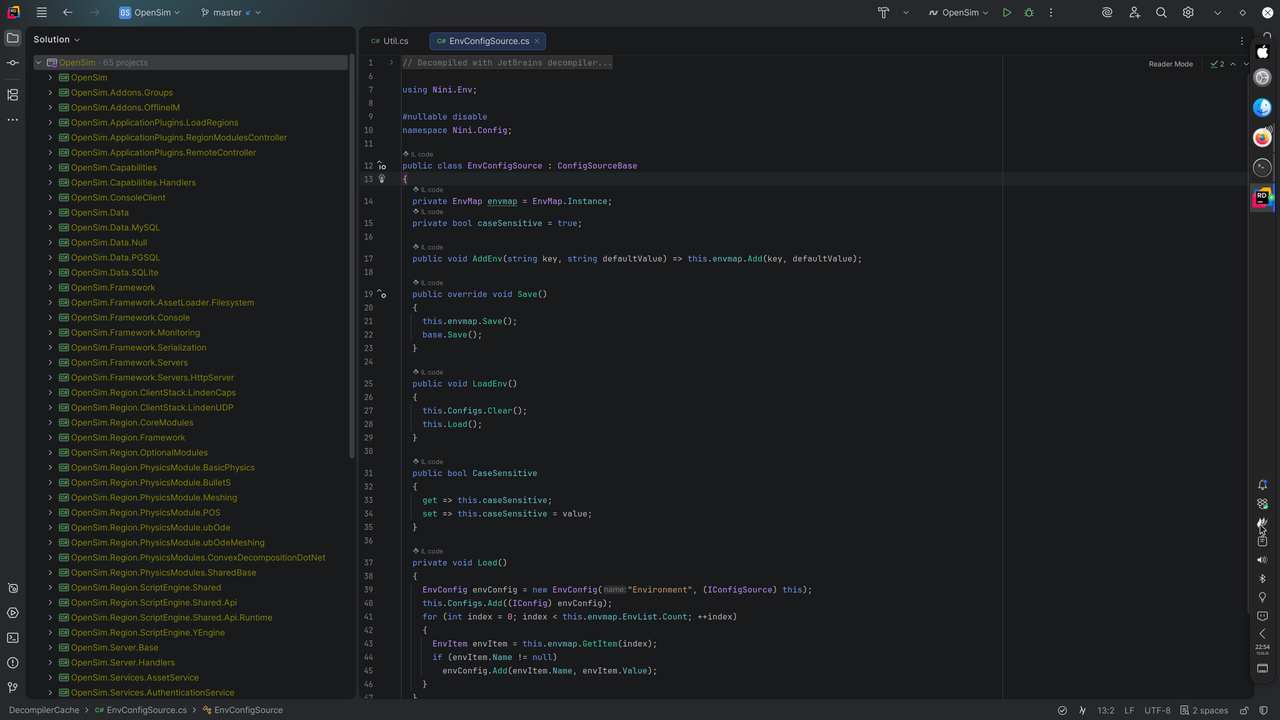This screenshot has width=1280, height=720.
Task: Open the Git tool window icon
Action: 13,688
